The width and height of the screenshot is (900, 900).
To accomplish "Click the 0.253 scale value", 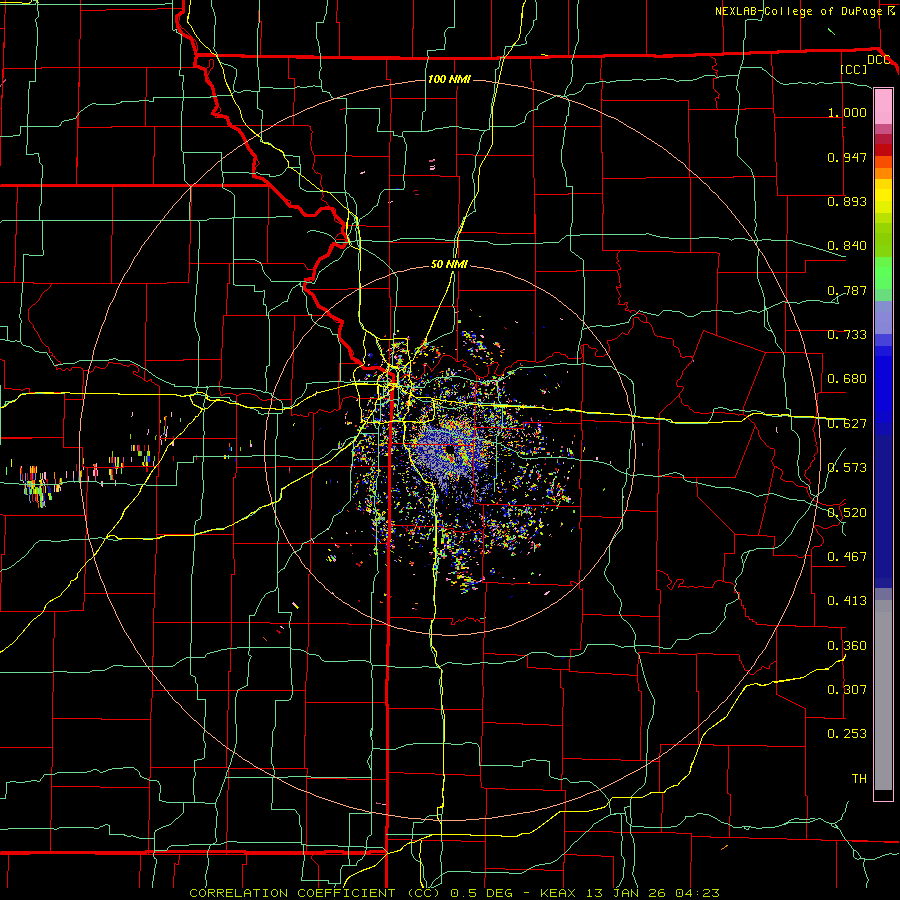I will [847, 734].
